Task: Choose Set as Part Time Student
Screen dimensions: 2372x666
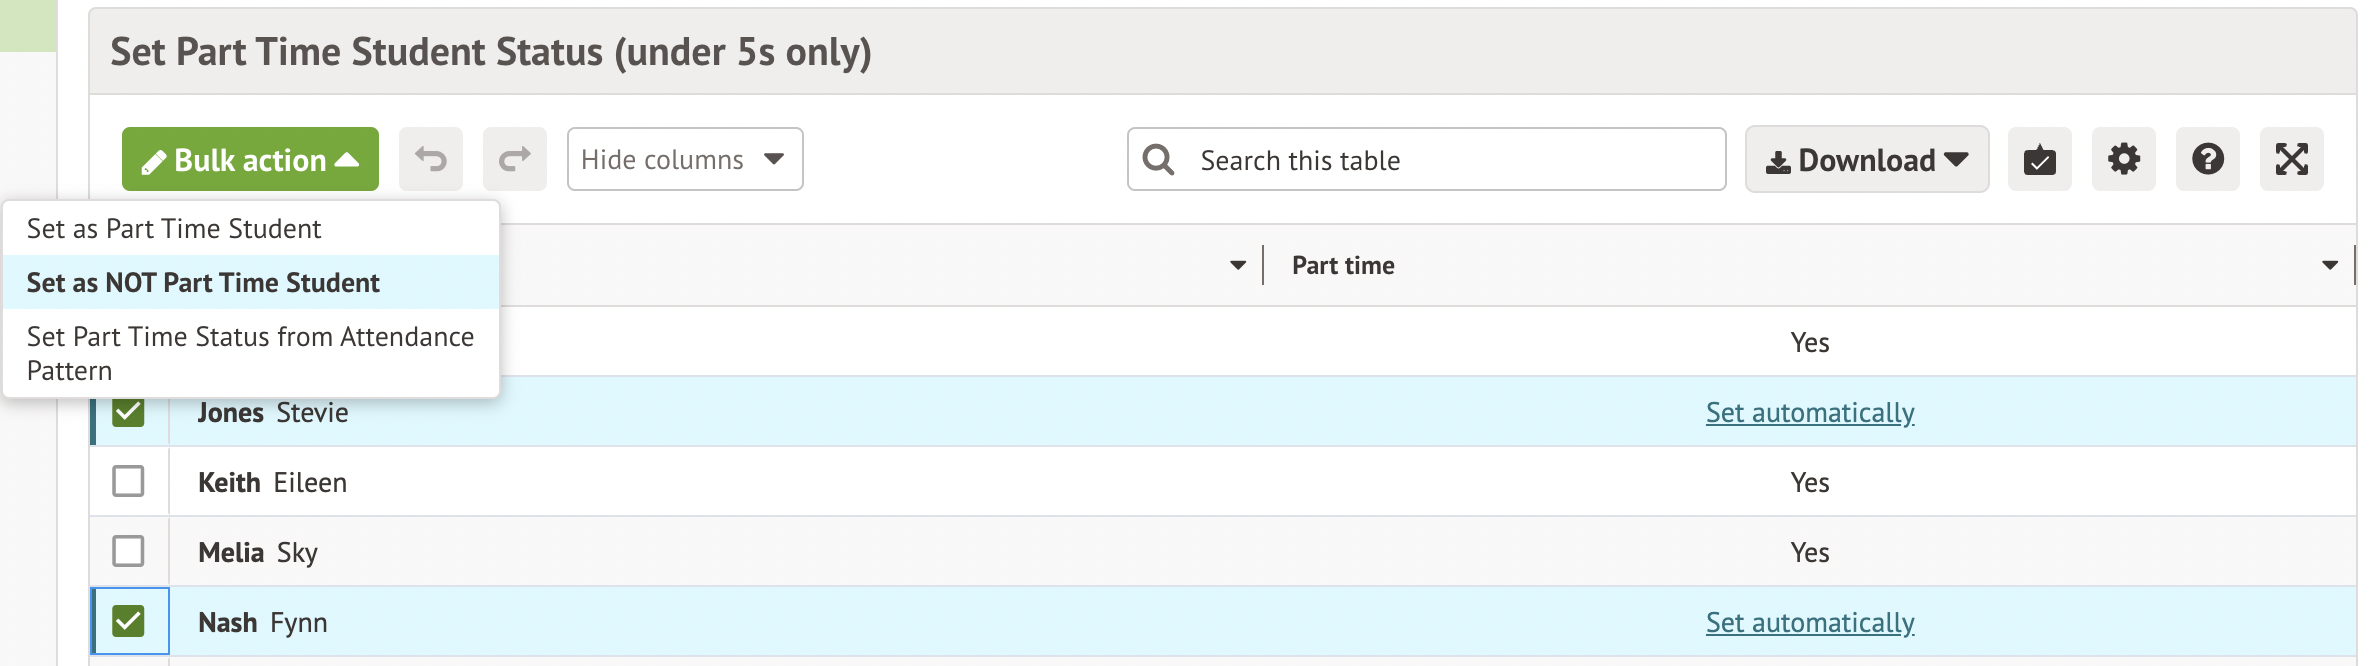Action: click(174, 229)
